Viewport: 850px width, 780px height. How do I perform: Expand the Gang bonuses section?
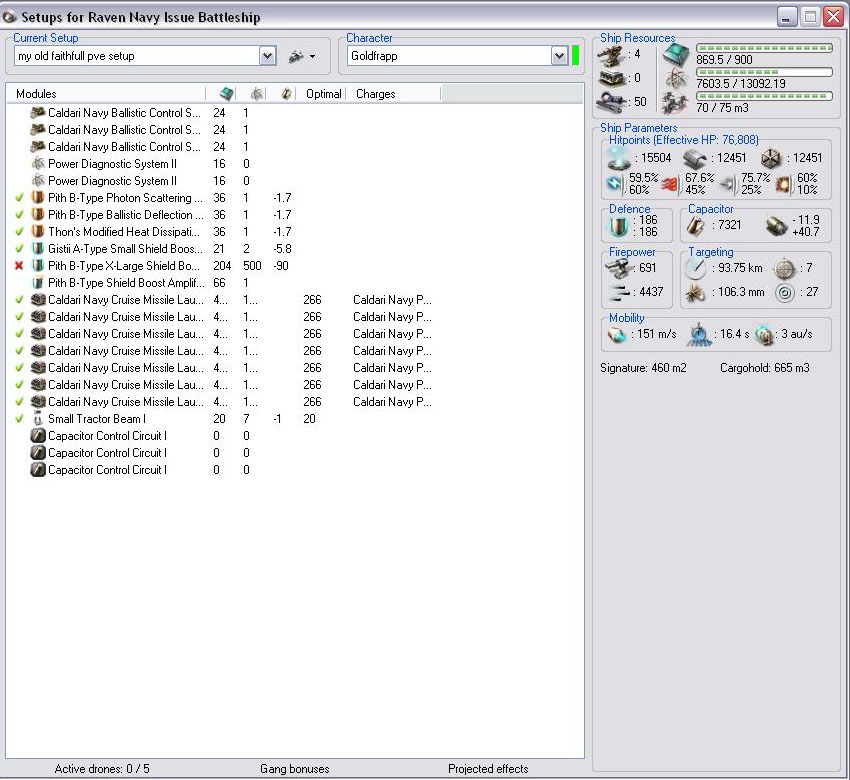(x=294, y=769)
